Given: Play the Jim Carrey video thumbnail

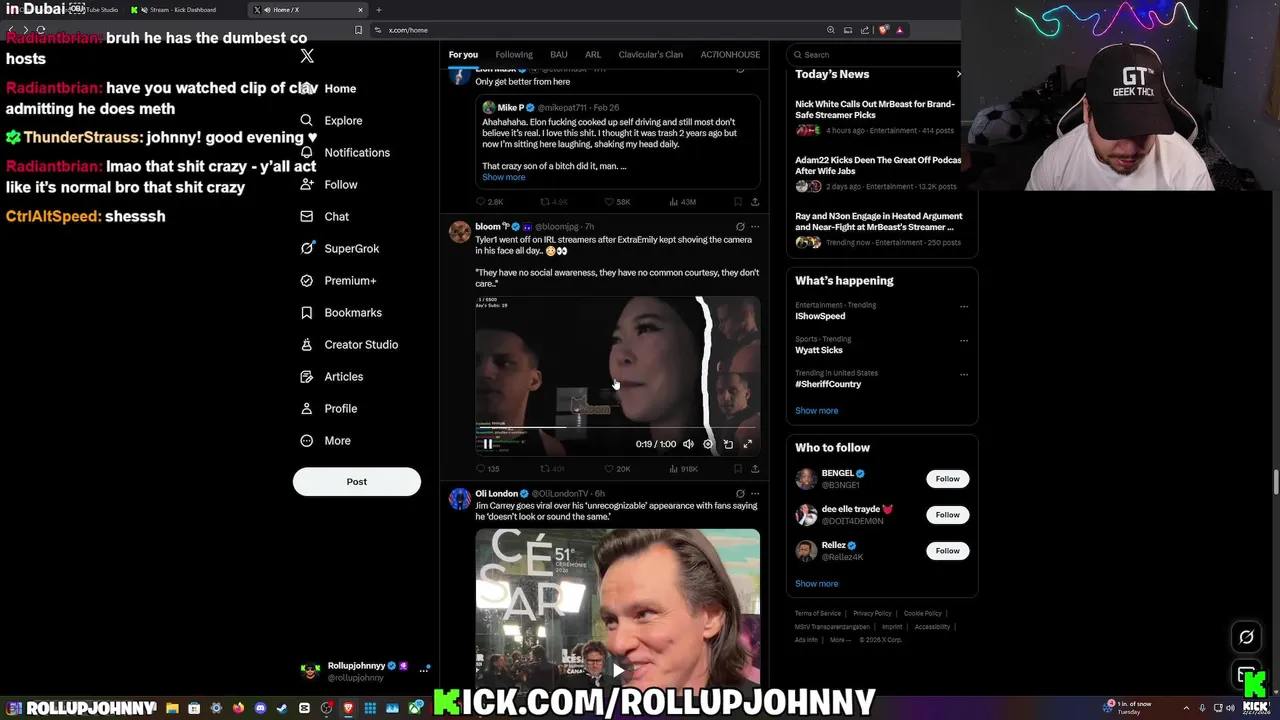Looking at the screenshot, I should [x=618, y=671].
